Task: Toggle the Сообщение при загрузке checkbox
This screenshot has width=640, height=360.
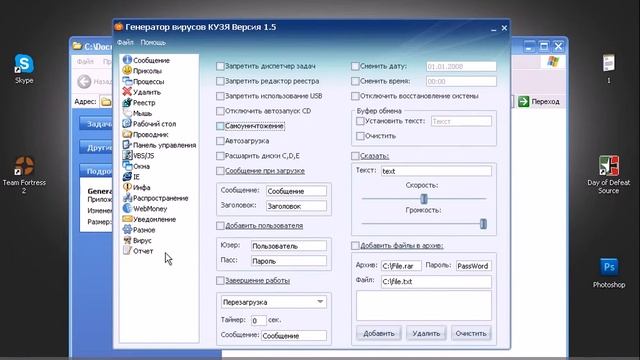Action: pos(220,171)
